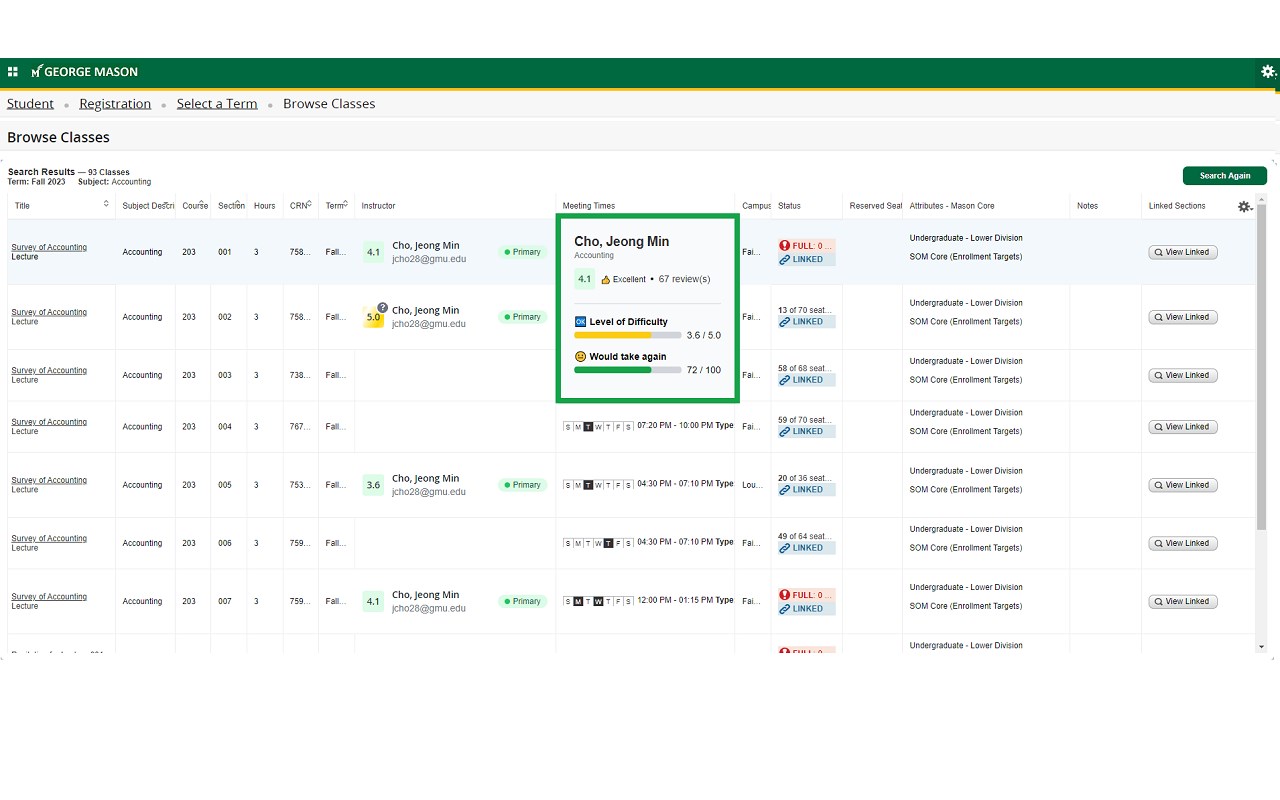
Task: Click the LINKED chain icon for section 001
Action: click(785, 259)
